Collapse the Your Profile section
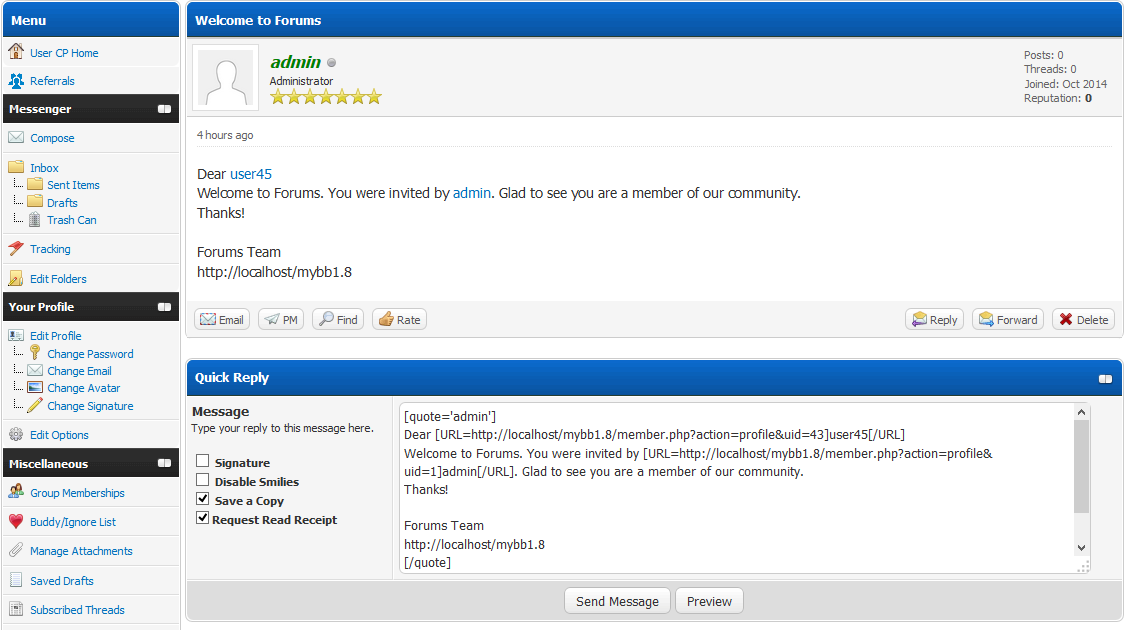 (164, 307)
